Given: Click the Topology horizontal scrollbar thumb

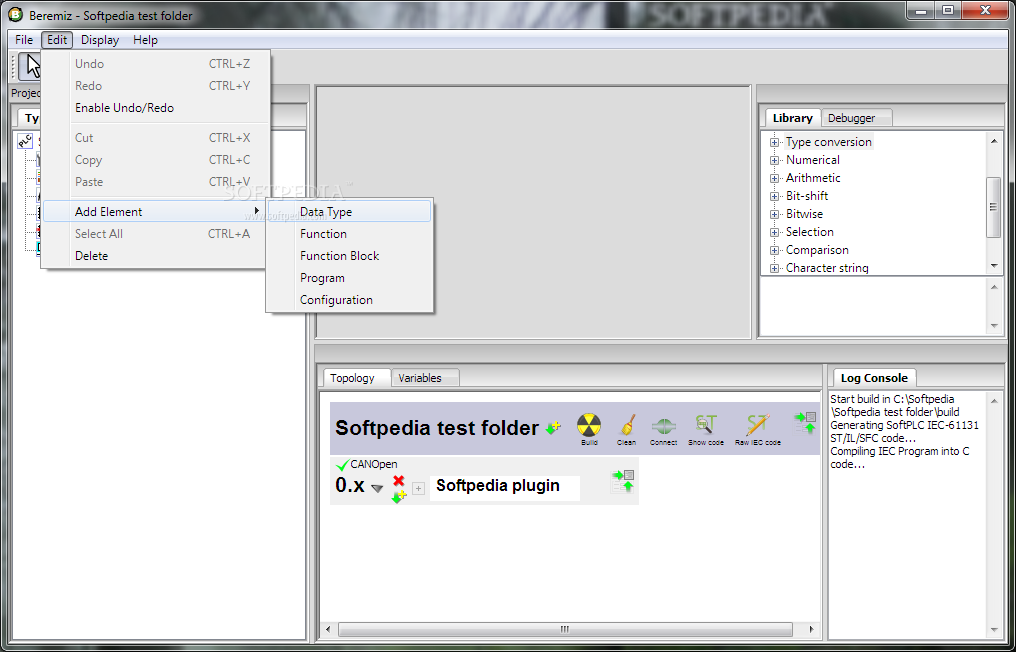Looking at the screenshot, I should pyautogui.click(x=565, y=629).
